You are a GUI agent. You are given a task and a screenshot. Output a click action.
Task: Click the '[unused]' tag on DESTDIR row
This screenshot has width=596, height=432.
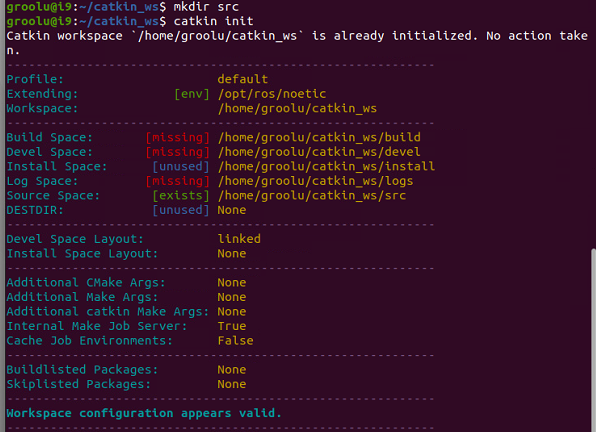tap(181, 210)
